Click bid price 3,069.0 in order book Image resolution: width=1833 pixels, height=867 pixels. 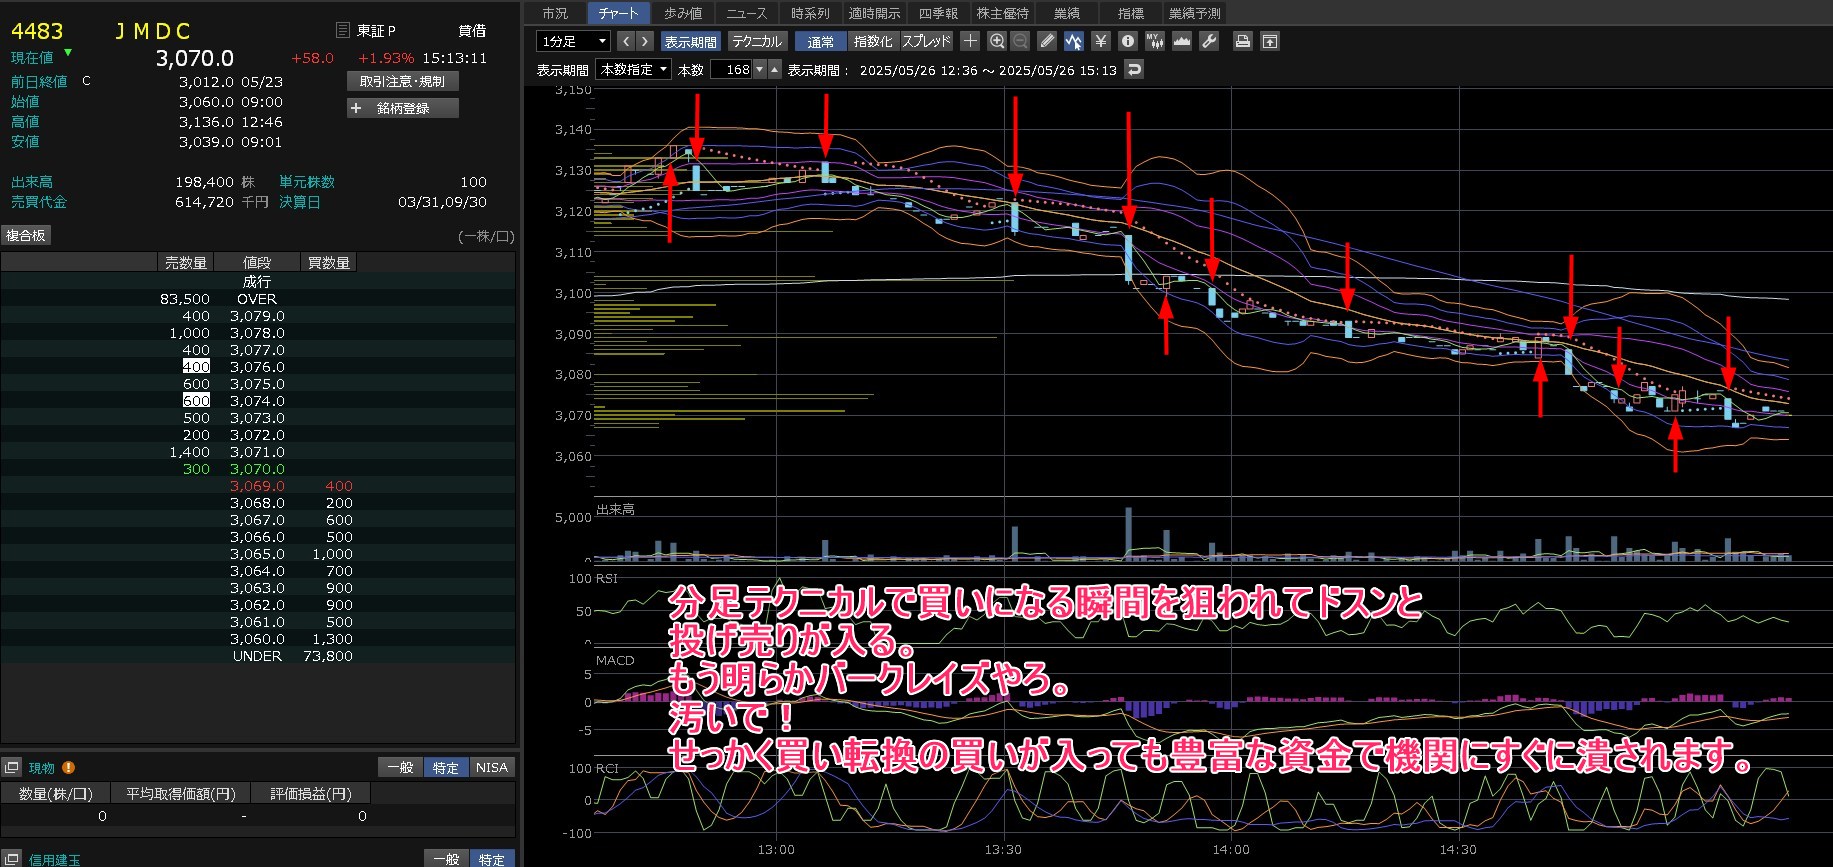click(x=257, y=486)
